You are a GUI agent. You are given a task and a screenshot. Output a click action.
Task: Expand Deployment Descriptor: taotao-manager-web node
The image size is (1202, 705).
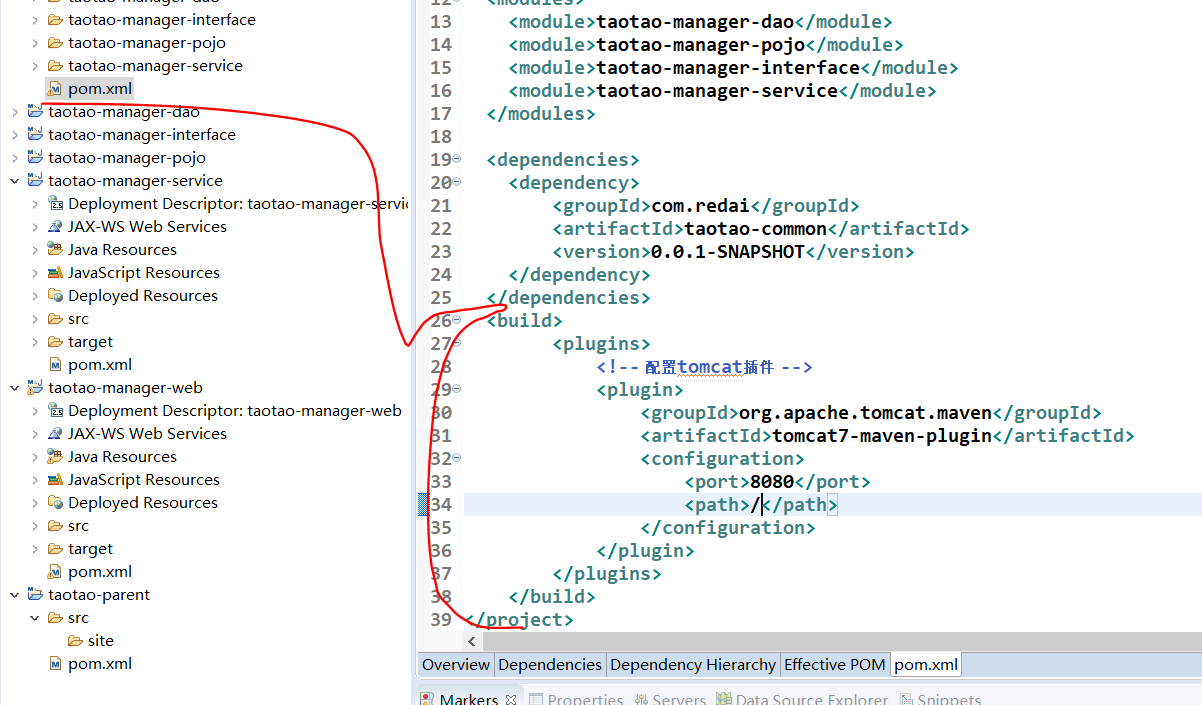click(34, 411)
